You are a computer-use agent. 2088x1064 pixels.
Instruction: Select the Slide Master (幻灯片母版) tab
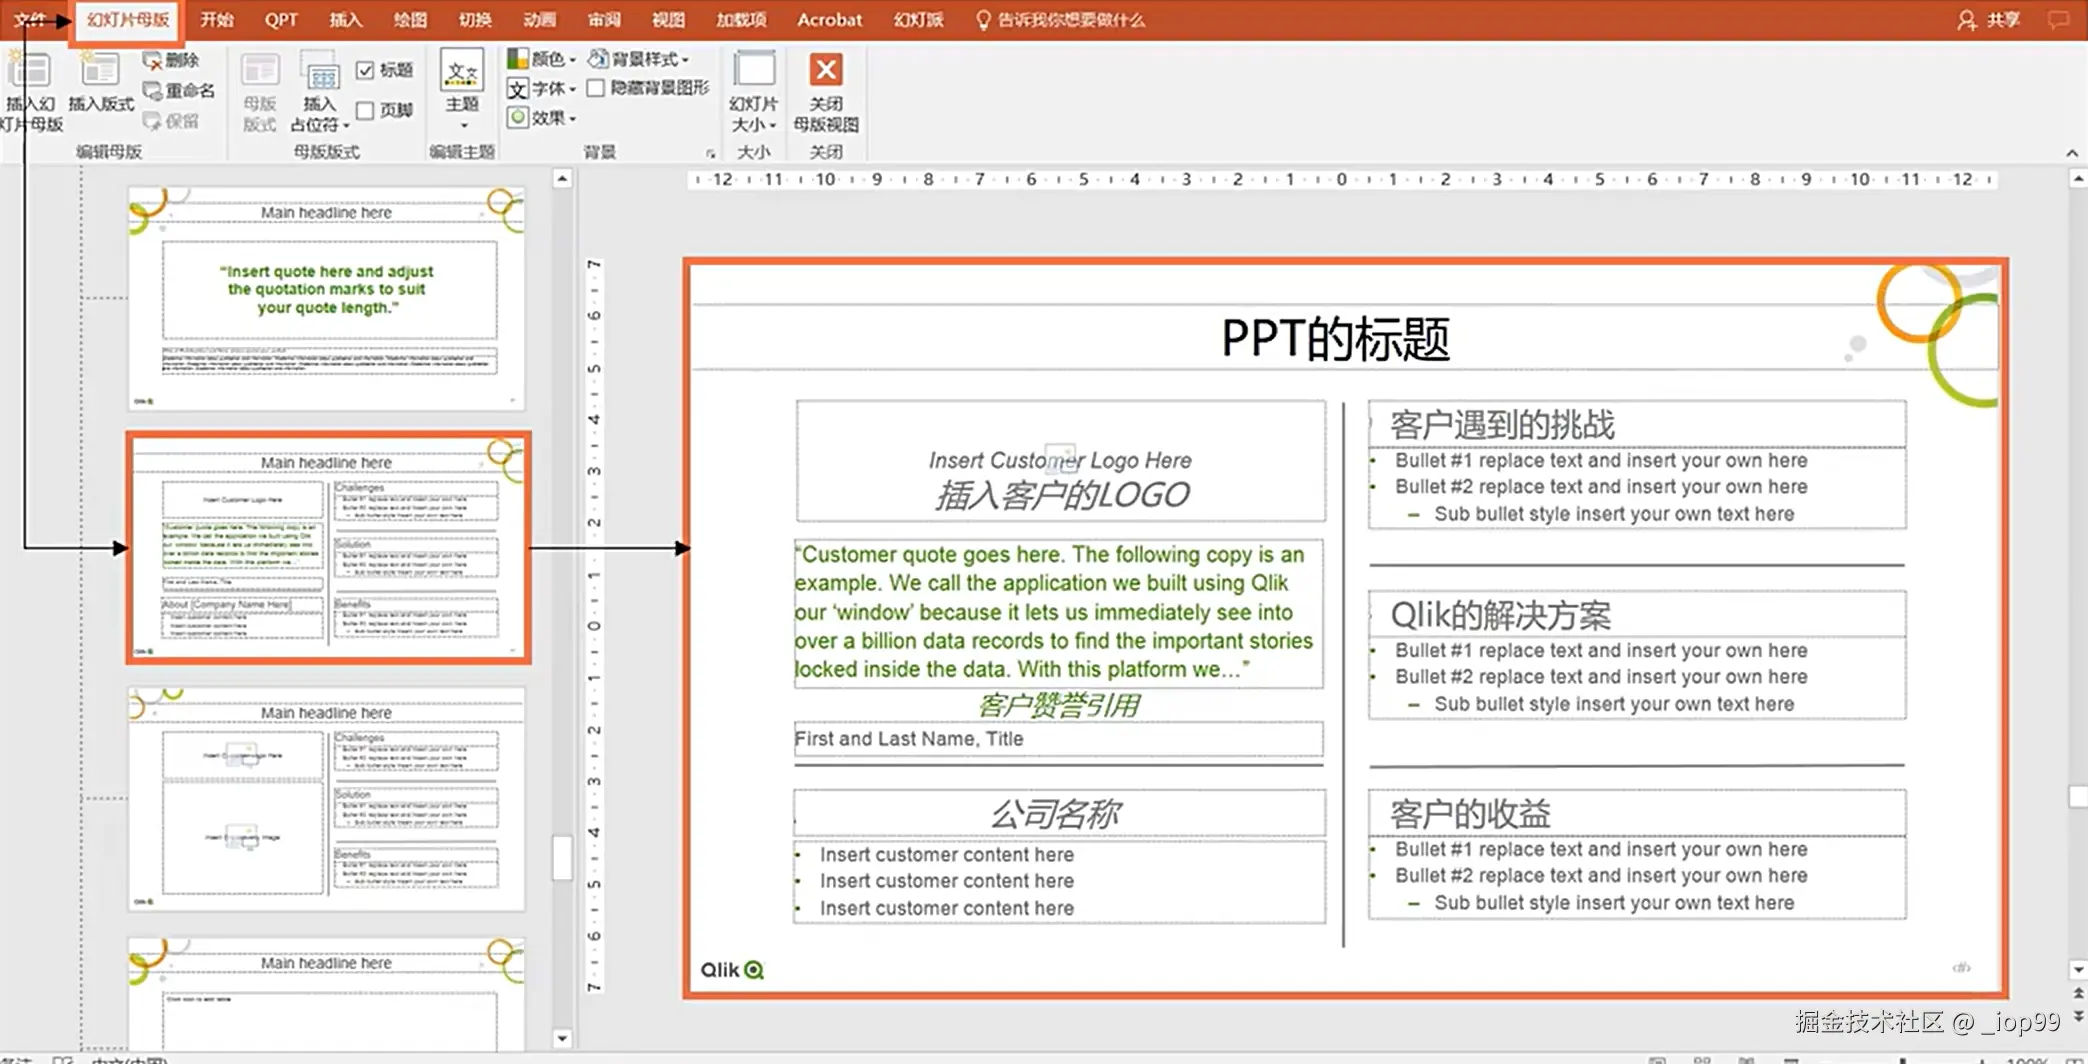tap(127, 20)
